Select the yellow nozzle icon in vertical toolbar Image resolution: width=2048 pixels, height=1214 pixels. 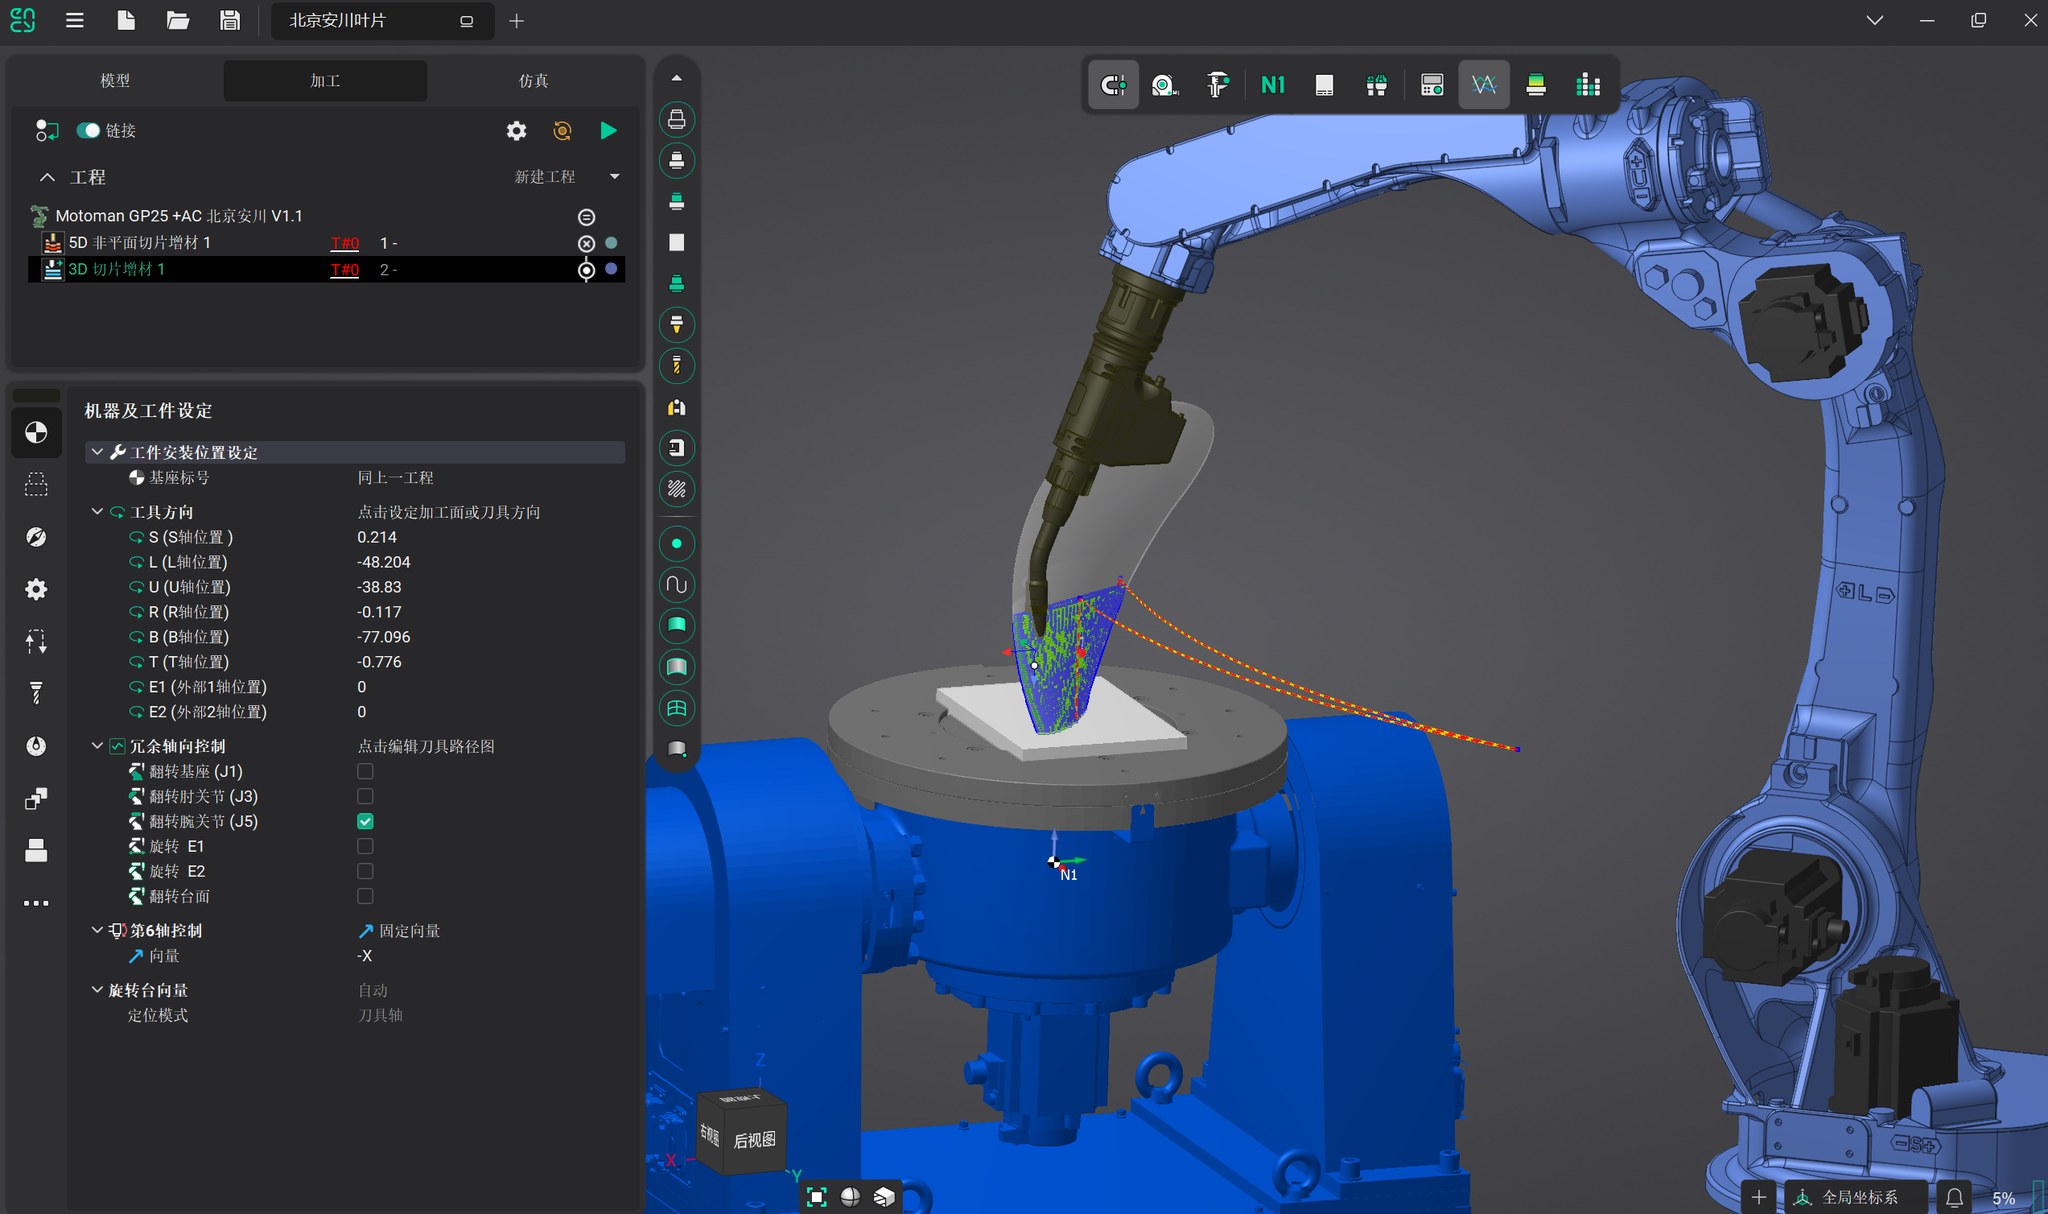[x=677, y=325]
